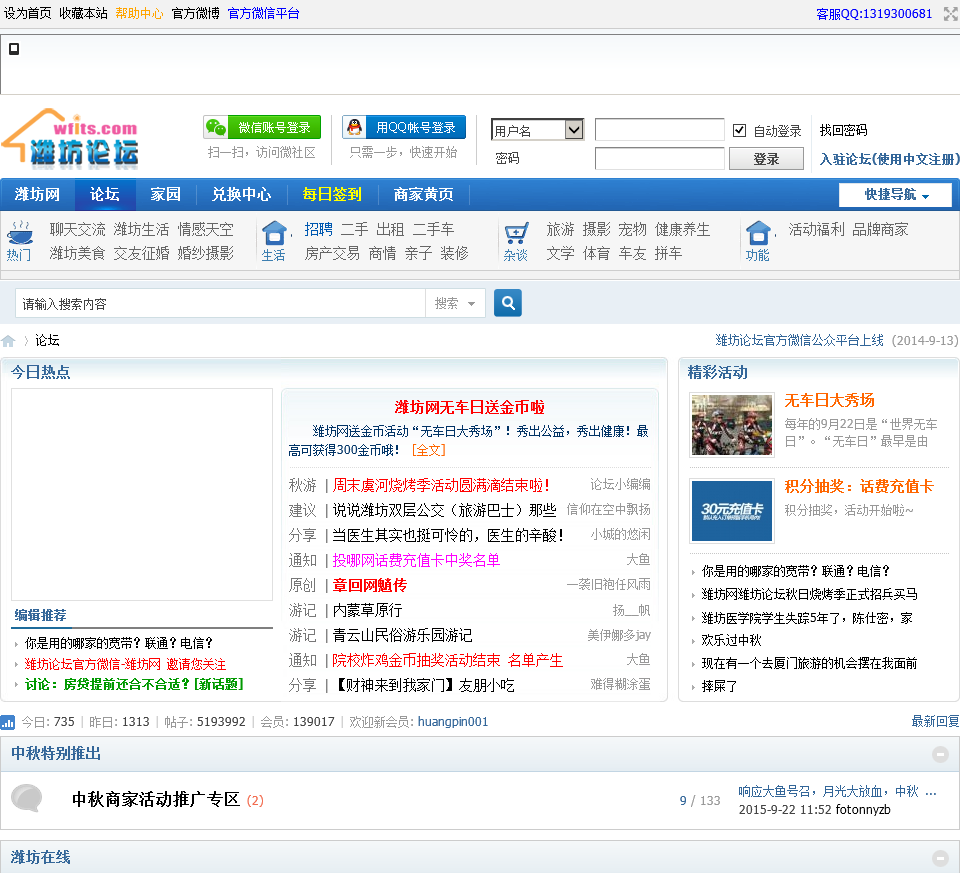
Task: Click the login button
Action: tap(766, 159)
